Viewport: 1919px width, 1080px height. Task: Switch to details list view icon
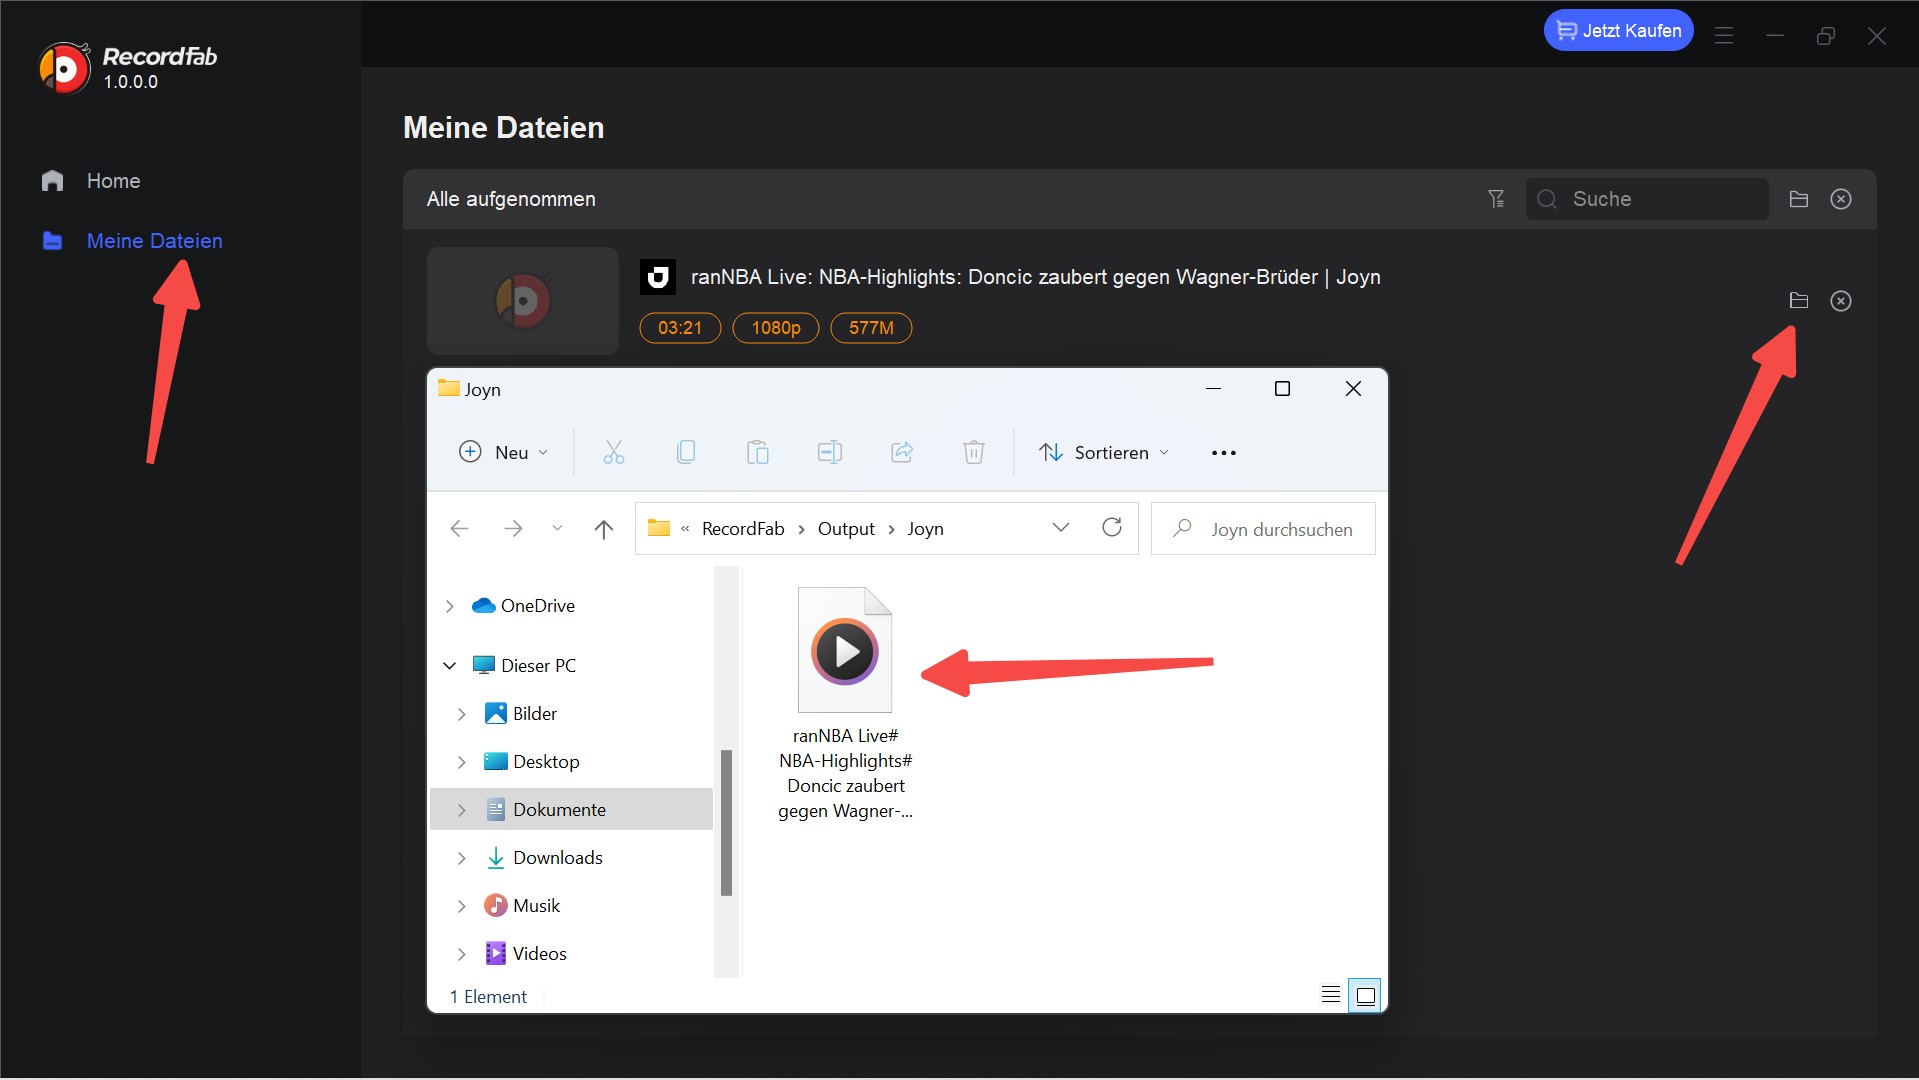pyautogui.click(x=1330, y=995)
